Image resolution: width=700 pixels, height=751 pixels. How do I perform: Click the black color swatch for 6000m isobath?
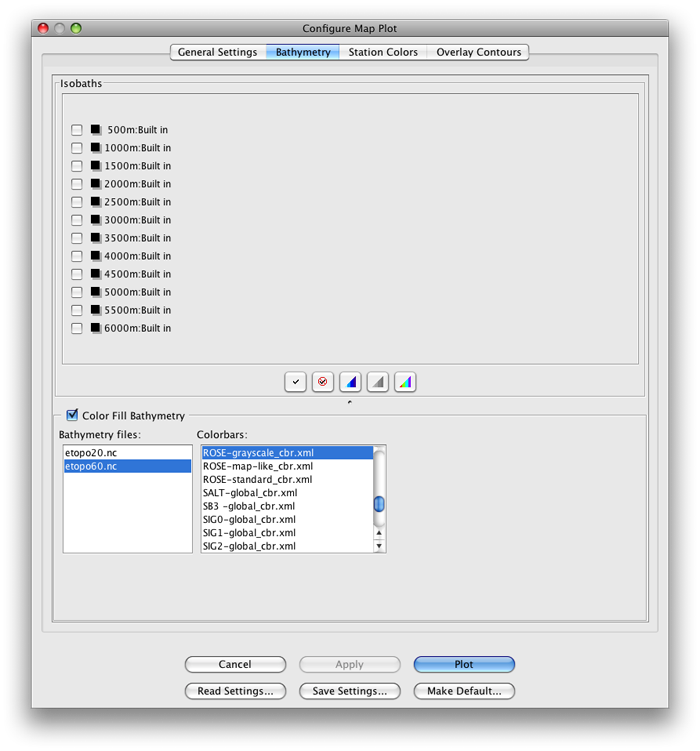(96, 328)
